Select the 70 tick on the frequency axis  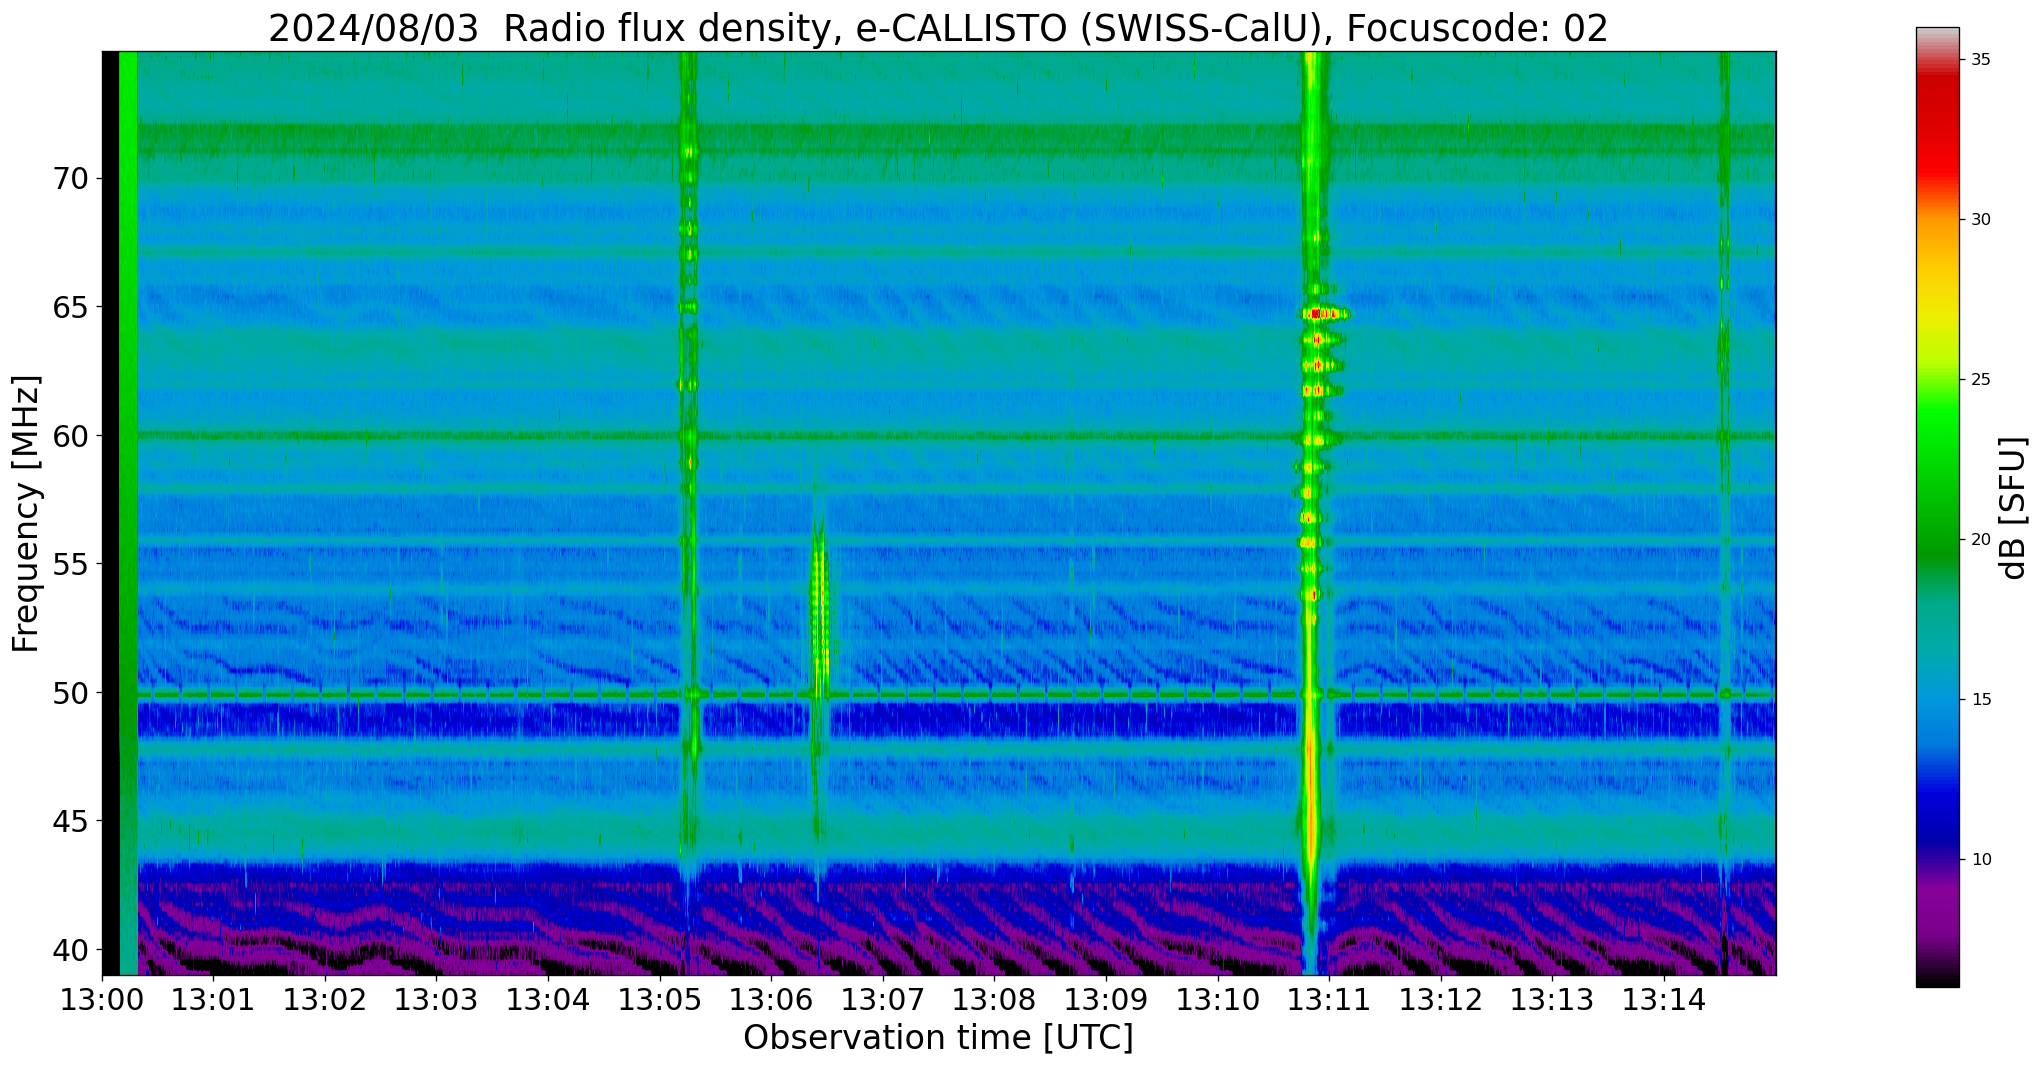pyautogui.click(x=70, y=179)
